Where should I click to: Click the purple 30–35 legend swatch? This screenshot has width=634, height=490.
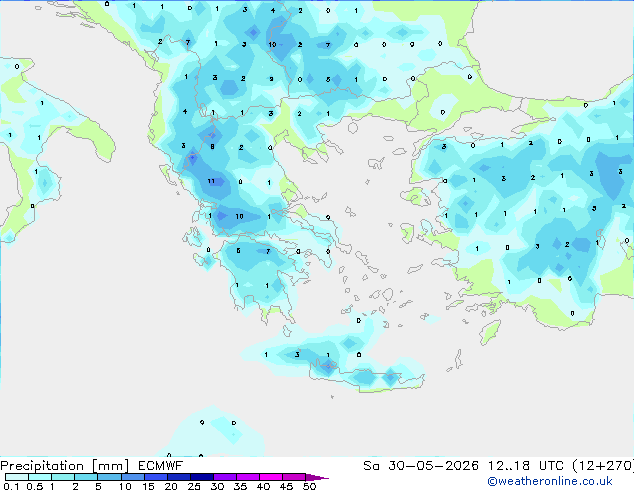coord(225,477)
